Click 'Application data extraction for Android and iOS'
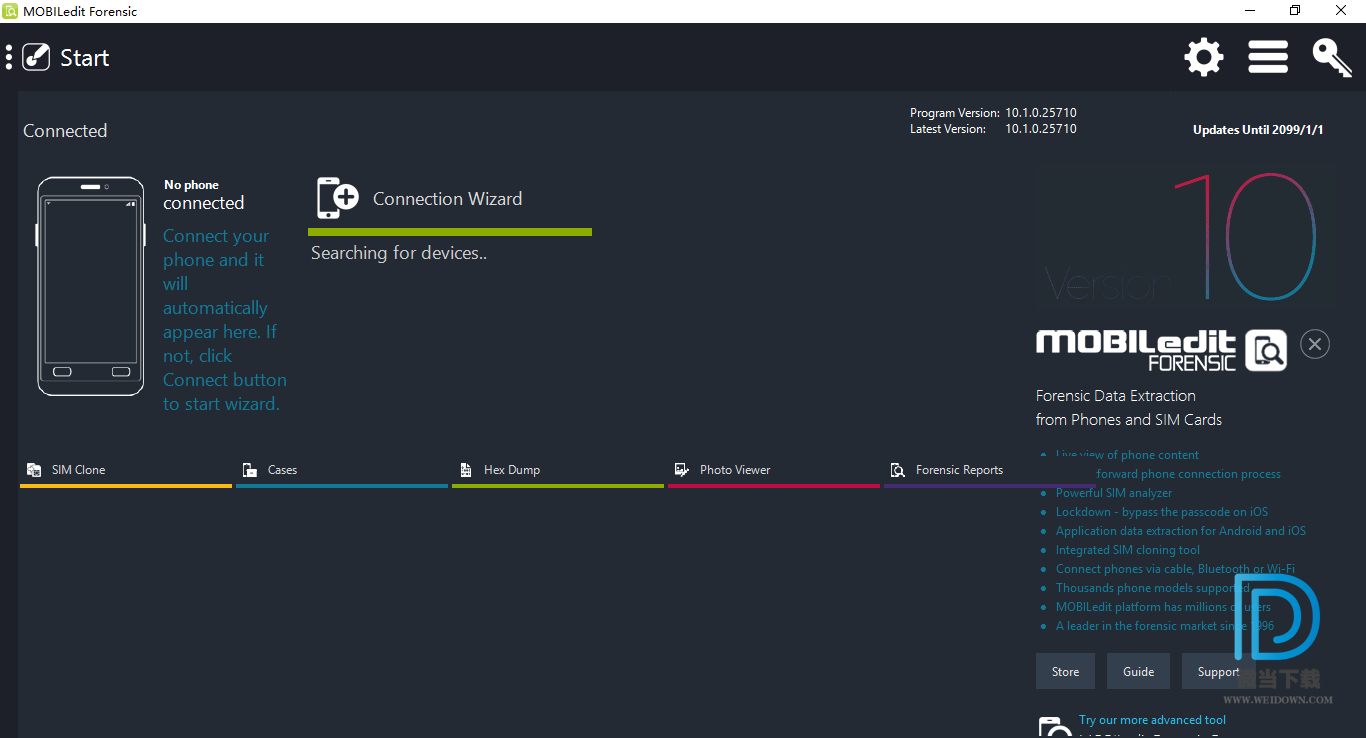 click(x=1180, y=531)
